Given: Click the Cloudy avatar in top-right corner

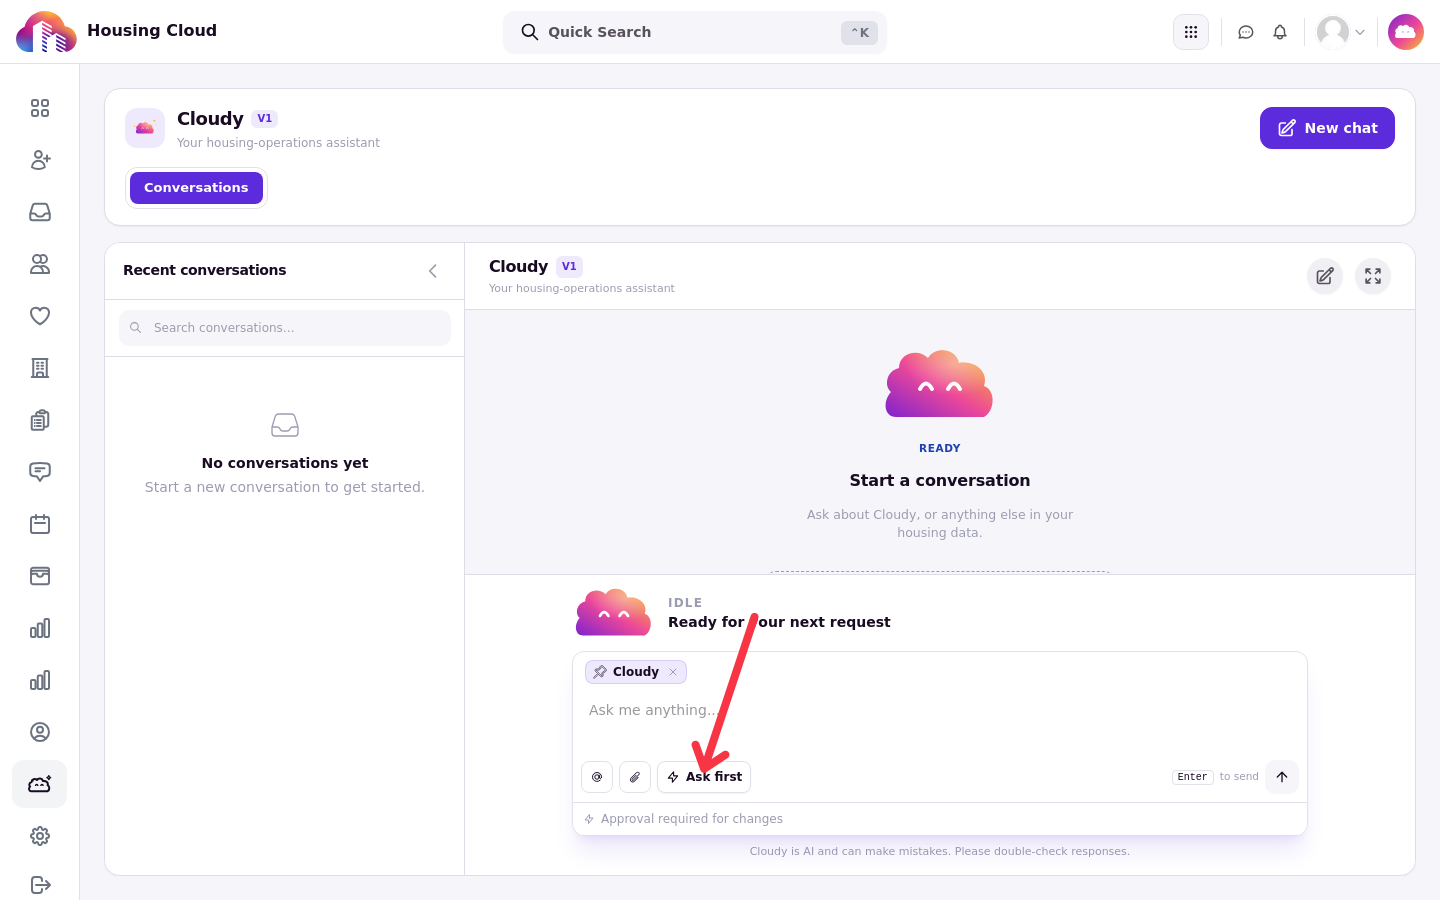Looking at the screenshot, I should point(1406,32).
